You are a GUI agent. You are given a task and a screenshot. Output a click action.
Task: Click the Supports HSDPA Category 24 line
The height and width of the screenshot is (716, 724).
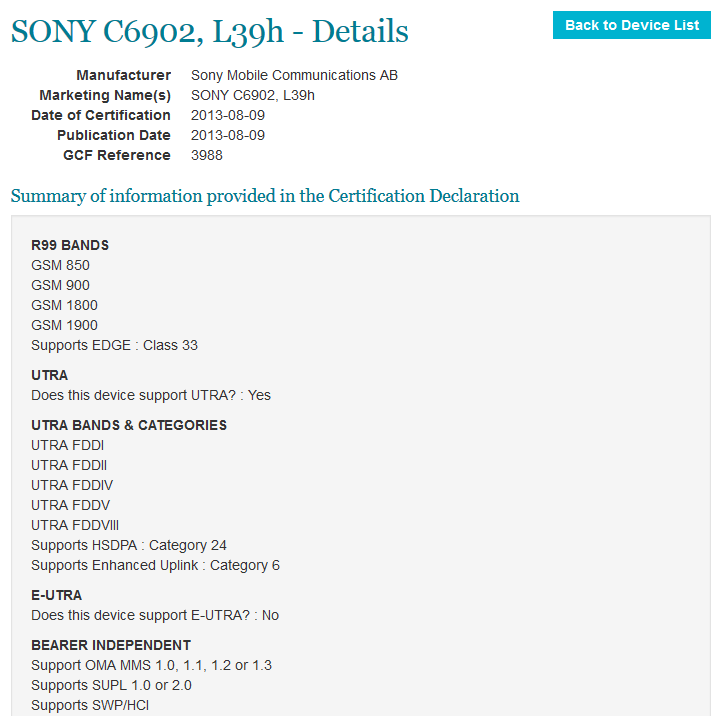click(x=129, y=545)
